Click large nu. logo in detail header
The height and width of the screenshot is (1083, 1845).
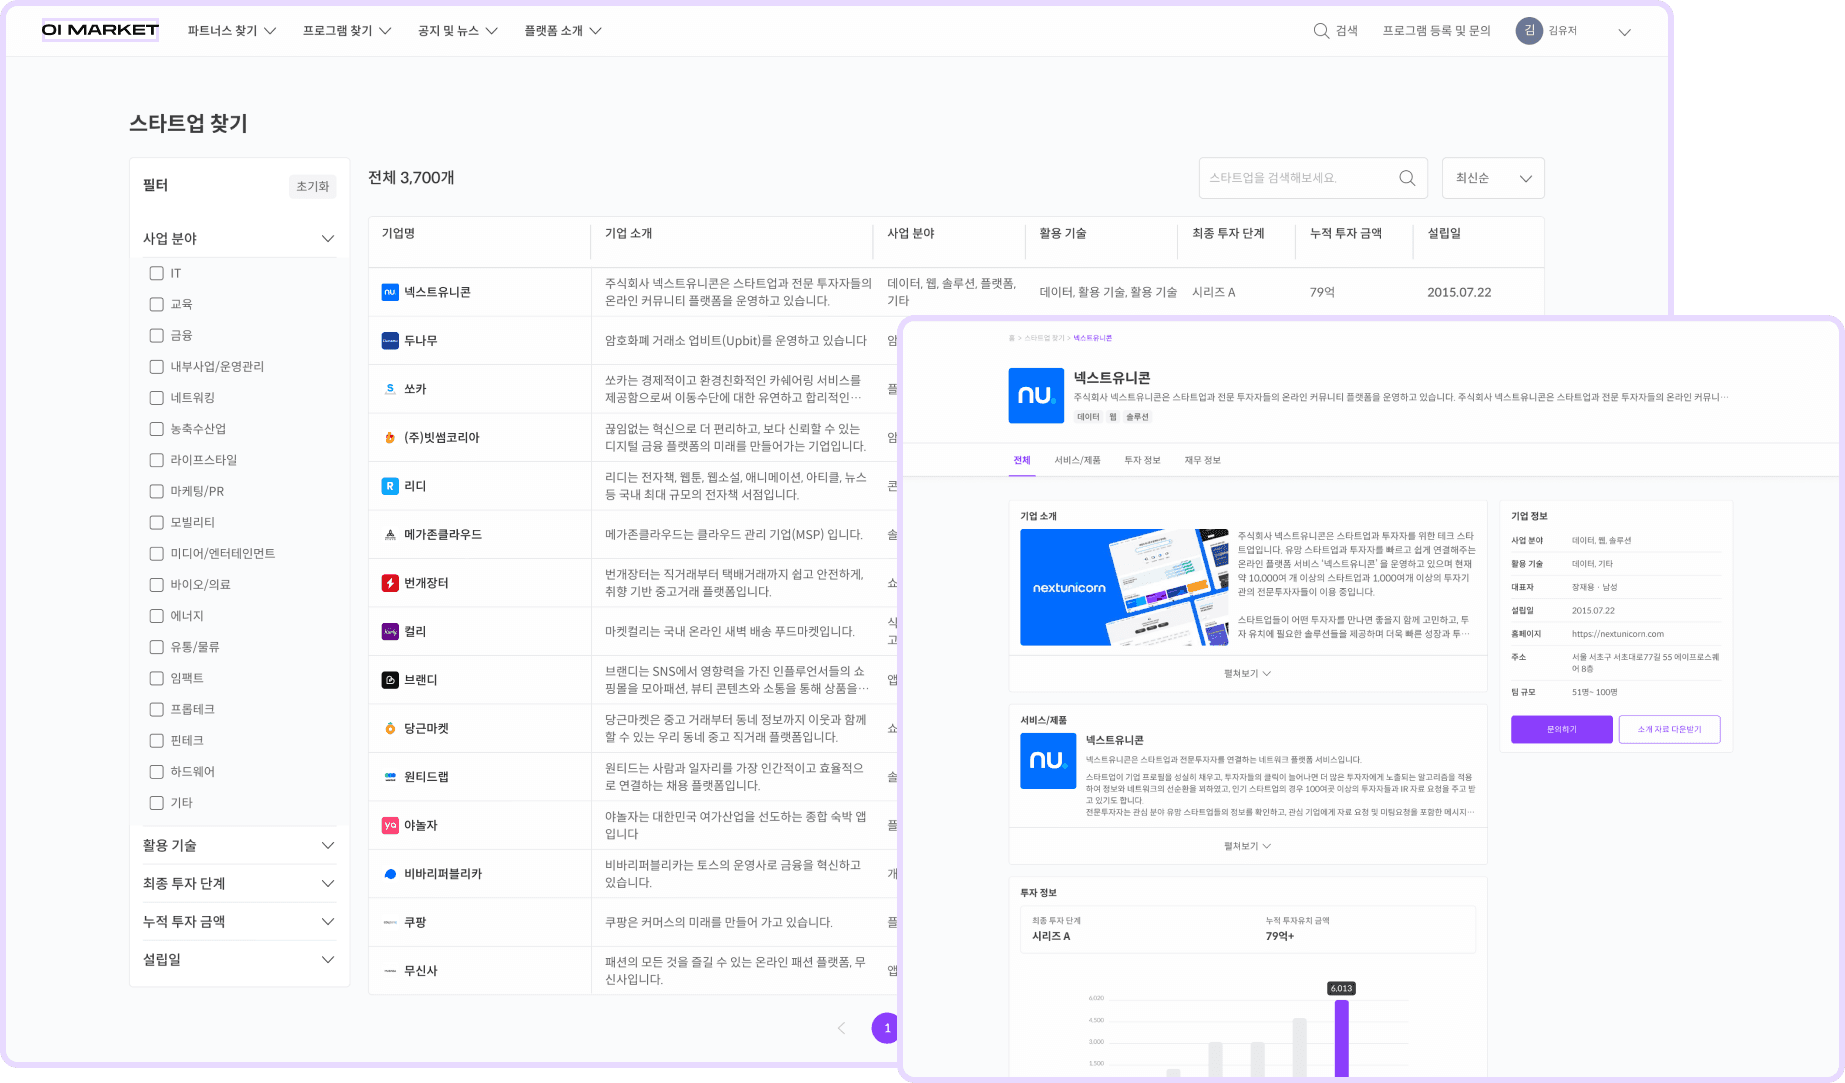[1036, 395]
